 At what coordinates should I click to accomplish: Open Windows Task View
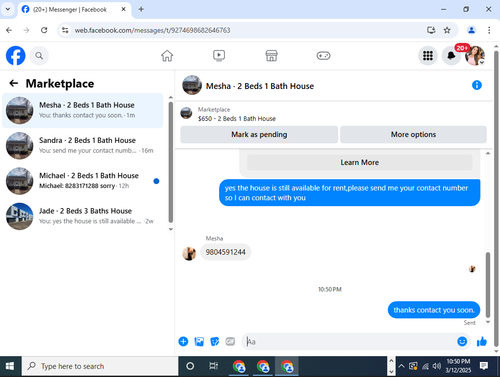213,366
